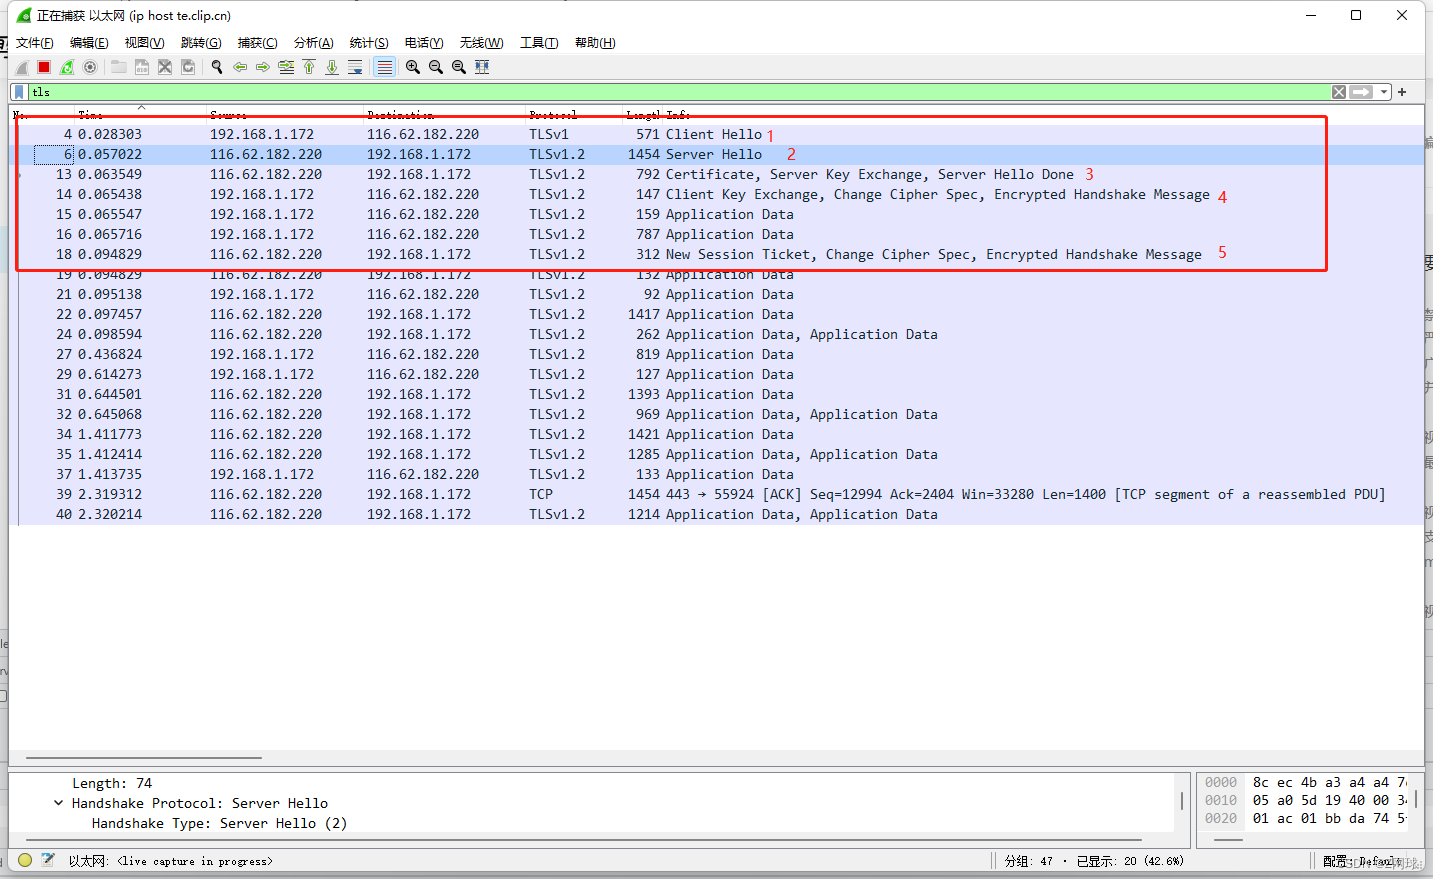Screen dimensions: 1433x879
Task: Collapse the Handshake Protocol: Server Hello branch
Action: click(58, 803)
